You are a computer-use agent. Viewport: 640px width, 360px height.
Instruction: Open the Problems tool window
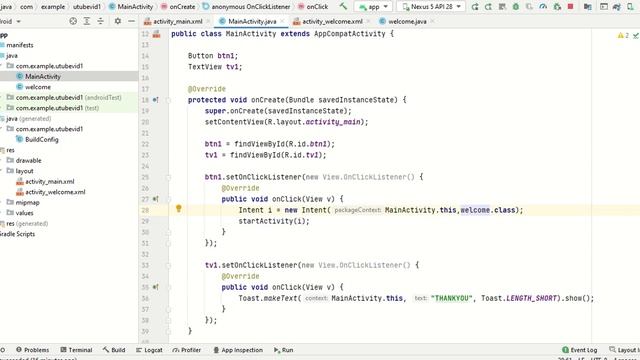click(x=32, y=350)
